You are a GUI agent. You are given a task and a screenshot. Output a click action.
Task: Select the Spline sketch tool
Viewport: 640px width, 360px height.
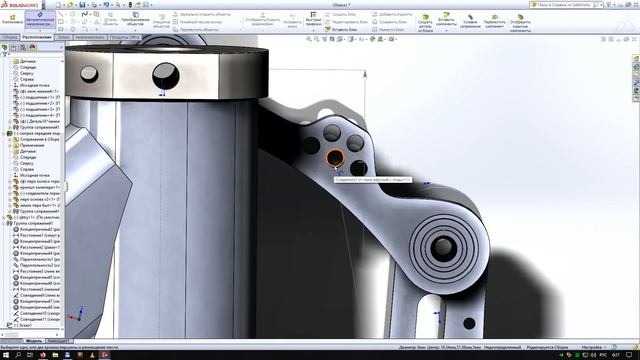coord(84,14)
